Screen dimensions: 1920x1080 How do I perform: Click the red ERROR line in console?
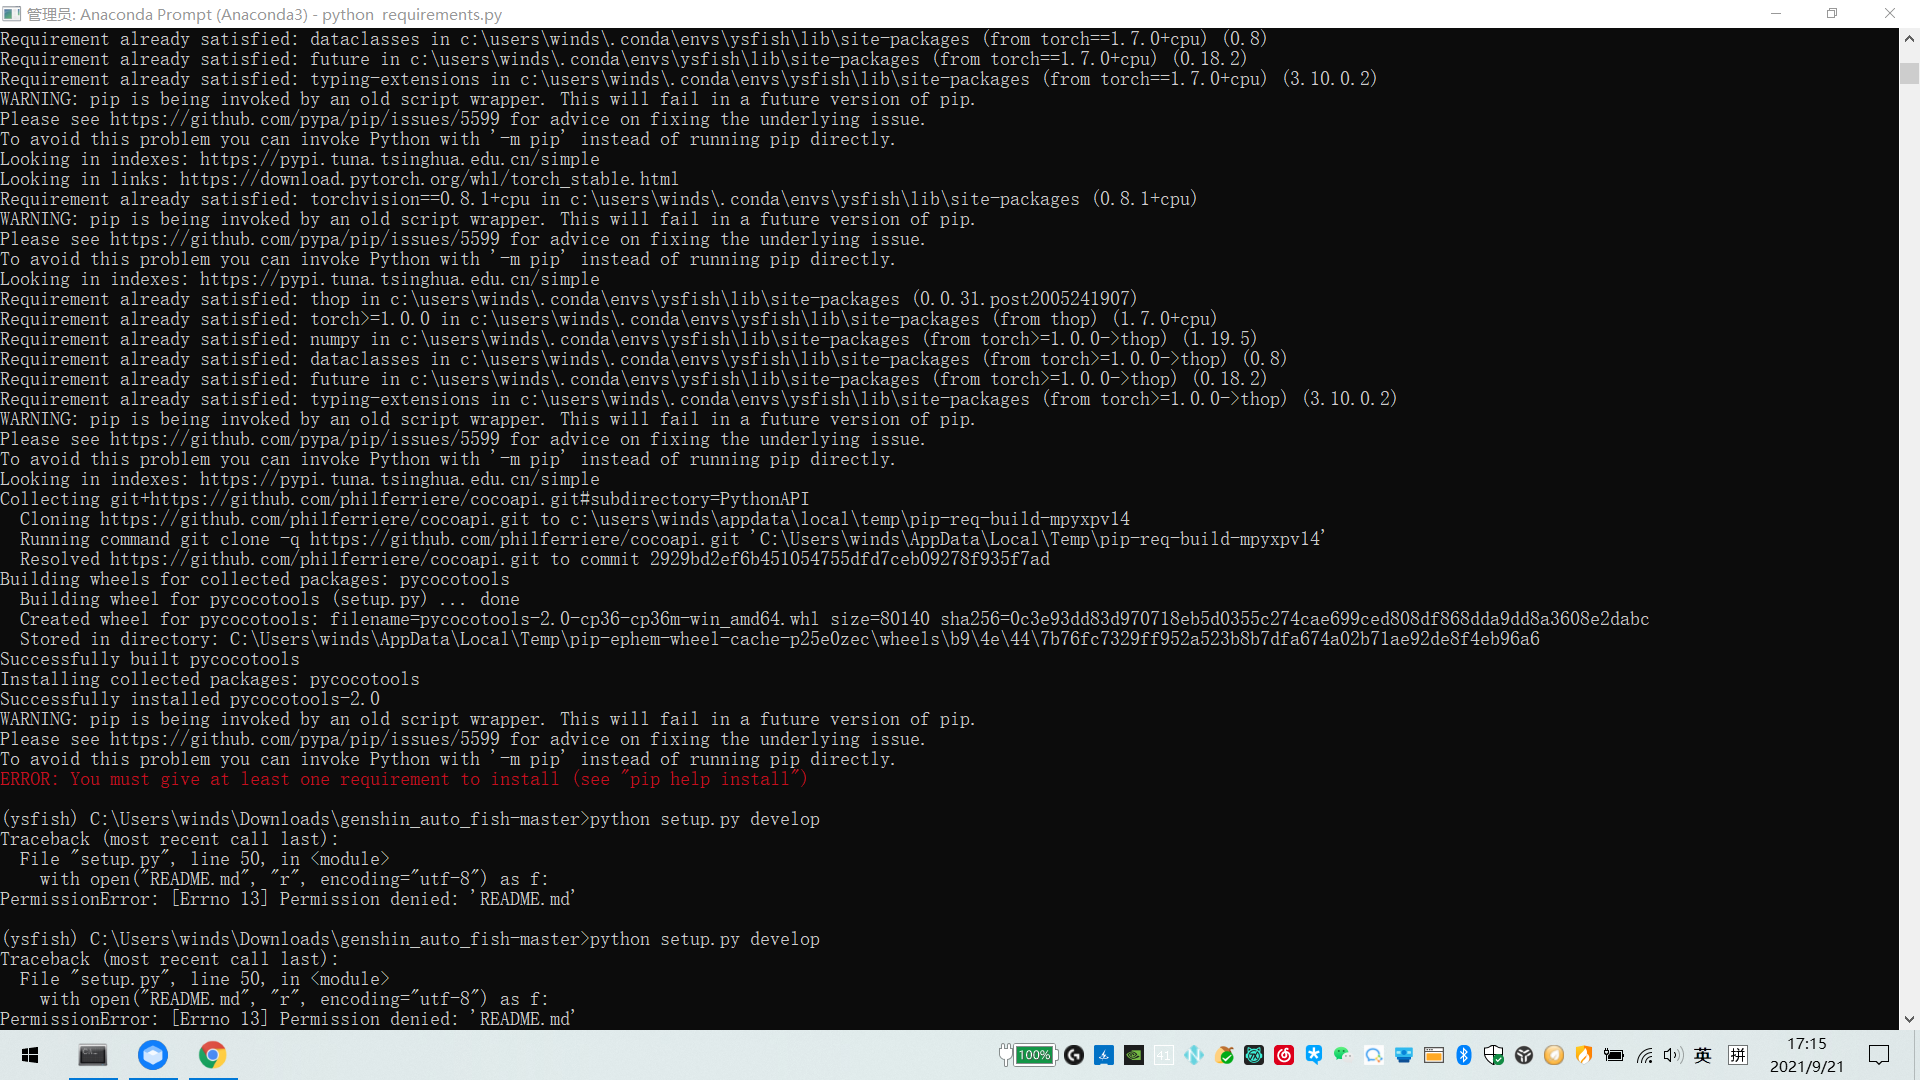click(x=403, y=779)
